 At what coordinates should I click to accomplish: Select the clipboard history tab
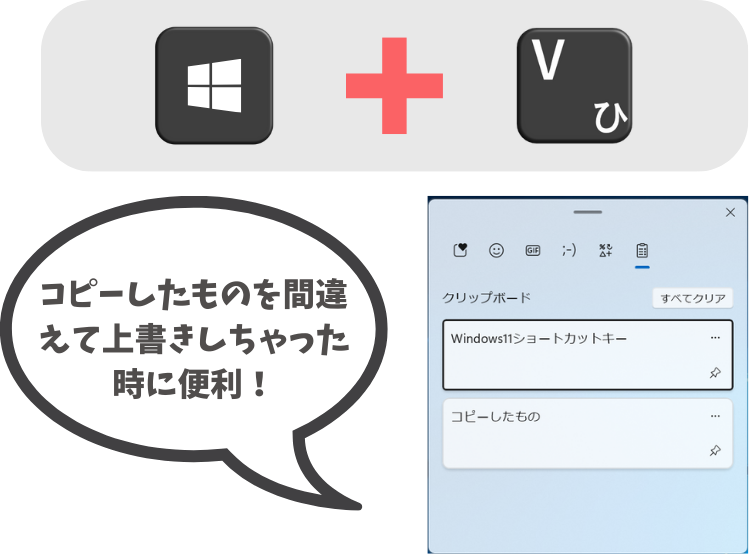coord(642,250)
